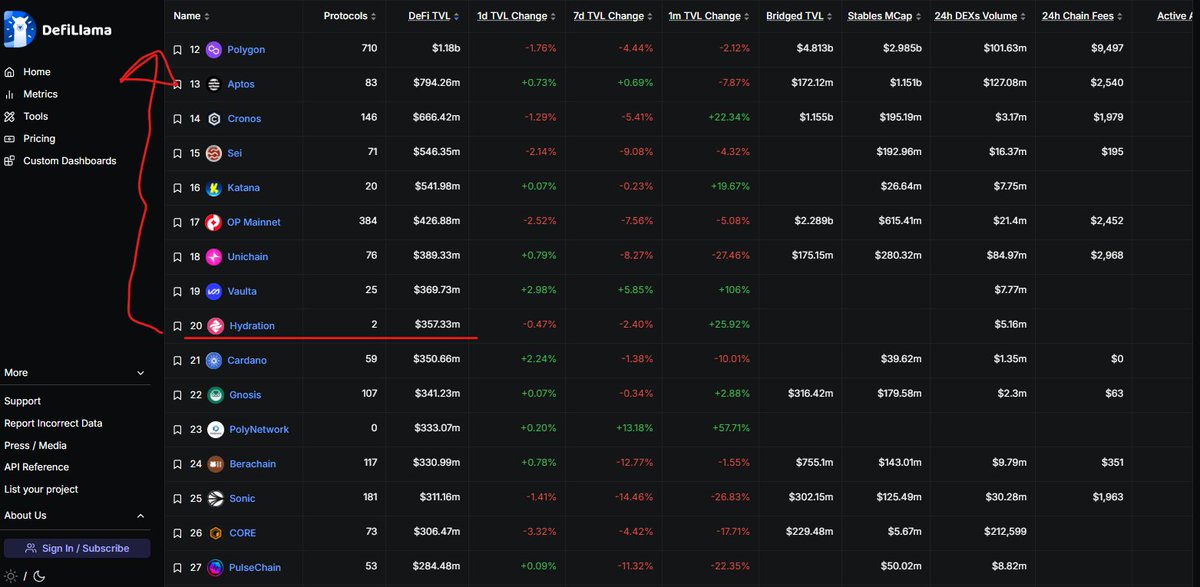Go to Home in sidebar
The height and width of the screenshot is (587, 1200).
[x=27, y=72]
